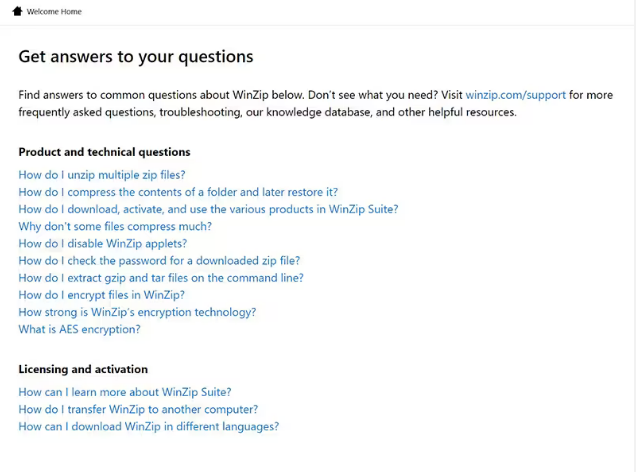The width and height of the screenshot is (636, 472).
Task: Click 'Why don't some files compress much?'
Action: (115, 226)
